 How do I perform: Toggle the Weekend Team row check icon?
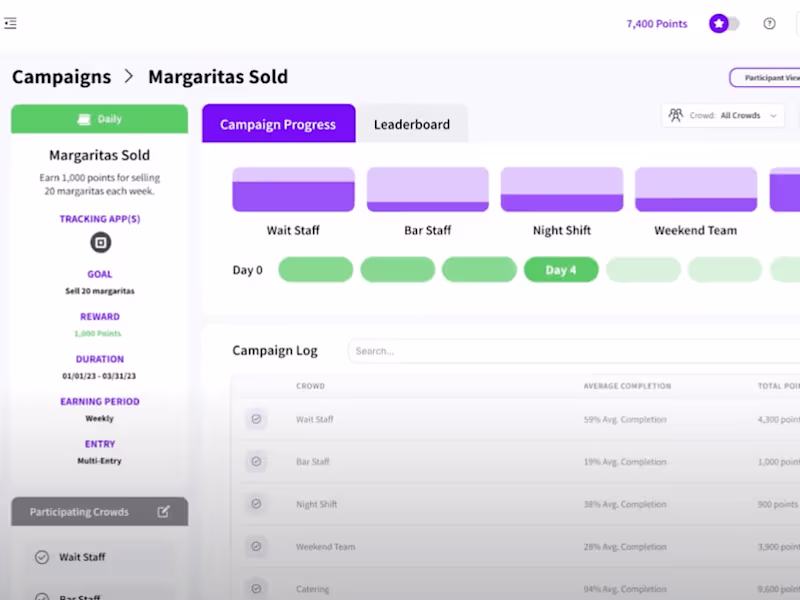tap(256, 546)
